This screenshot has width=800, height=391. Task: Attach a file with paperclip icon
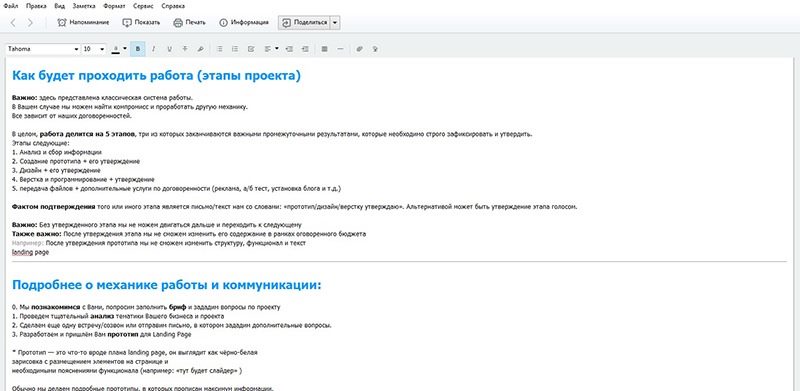pyautogui.click(x=359, y=49)
